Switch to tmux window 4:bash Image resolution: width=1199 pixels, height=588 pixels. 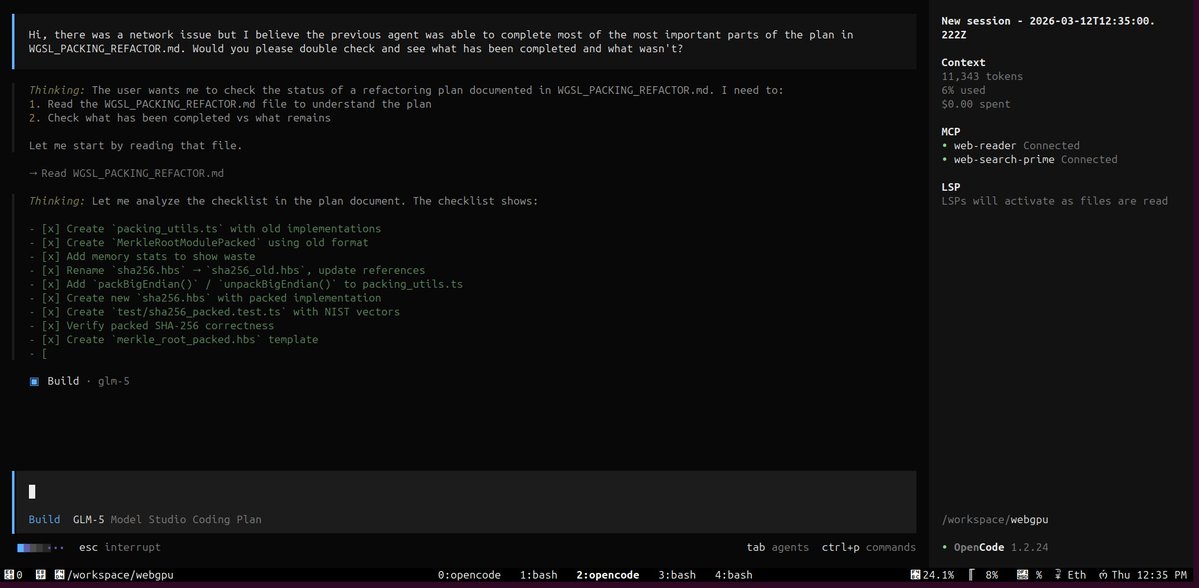click(x=733, y=574)
